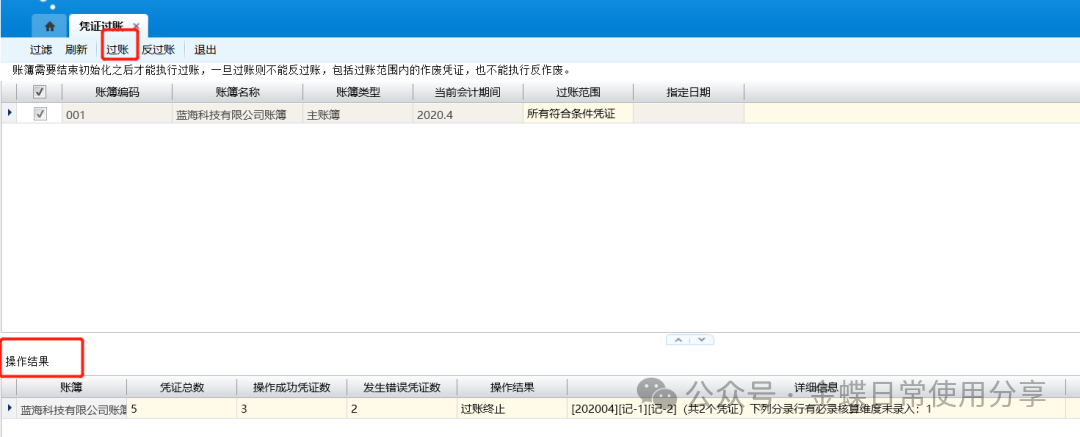
Task: Switch to the 凭证过账 tab
Action: click(x=103, y=27)
